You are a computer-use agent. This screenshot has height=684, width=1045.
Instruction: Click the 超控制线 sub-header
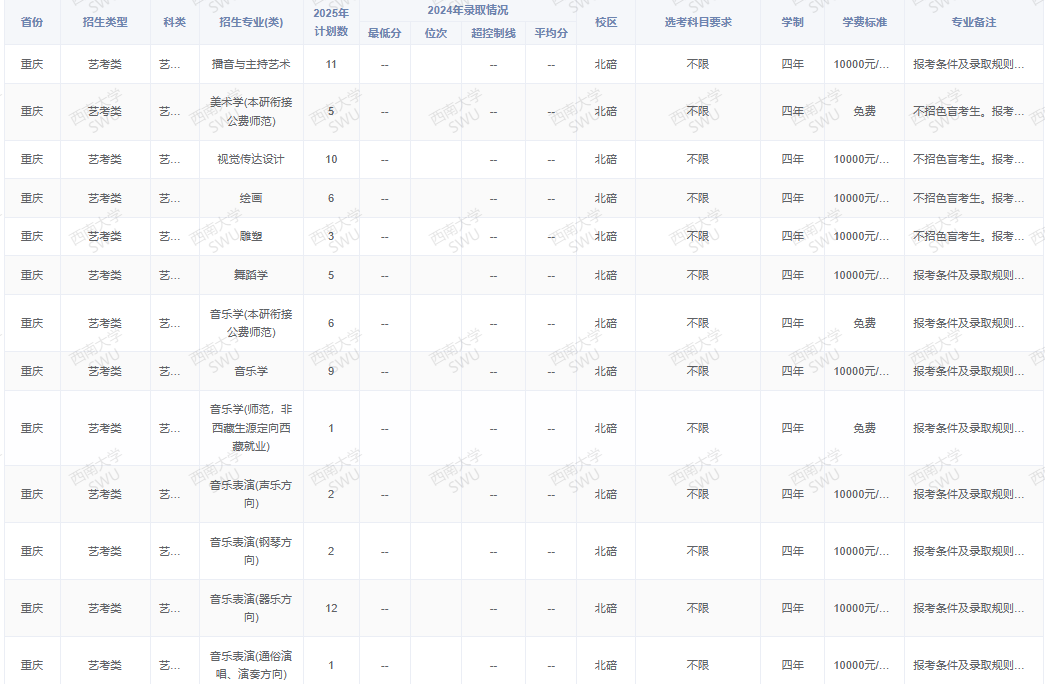pyautogui.click(x=493, y=33)
